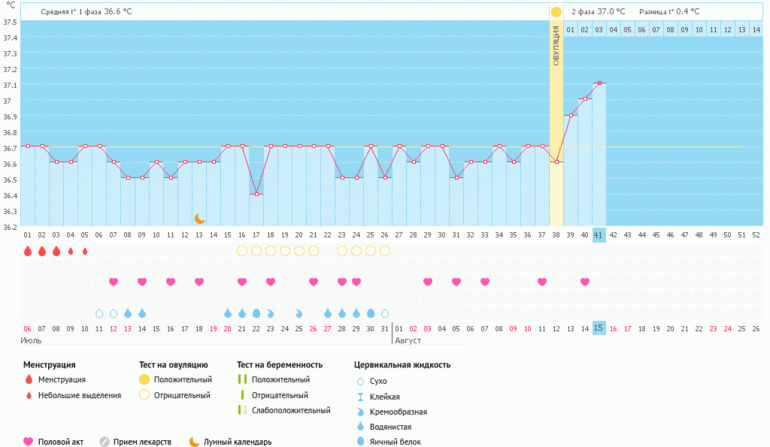Select the small spotting drop on day 05
The height and width of the screenshot is (447, 770).
[x=85, y=251]
